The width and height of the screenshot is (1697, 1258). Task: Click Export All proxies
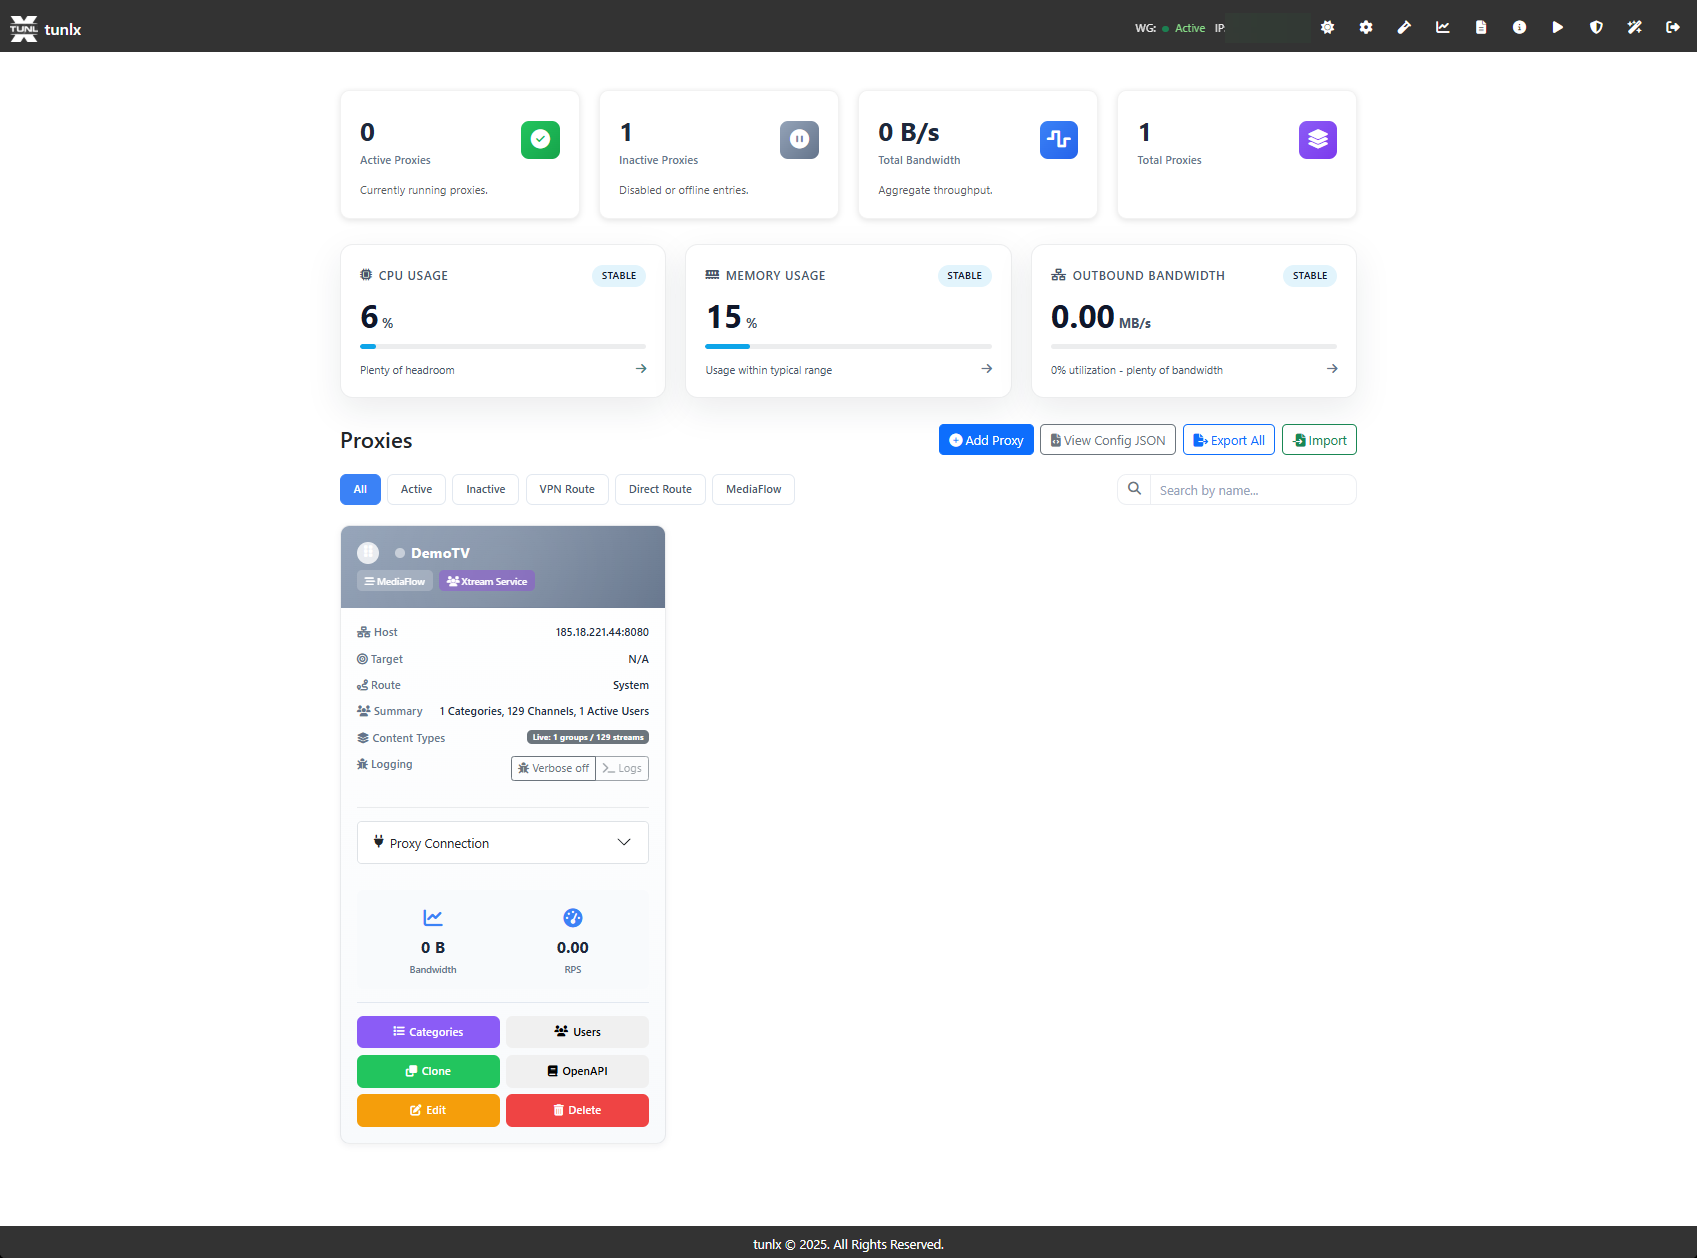(x=1228, y=439)
